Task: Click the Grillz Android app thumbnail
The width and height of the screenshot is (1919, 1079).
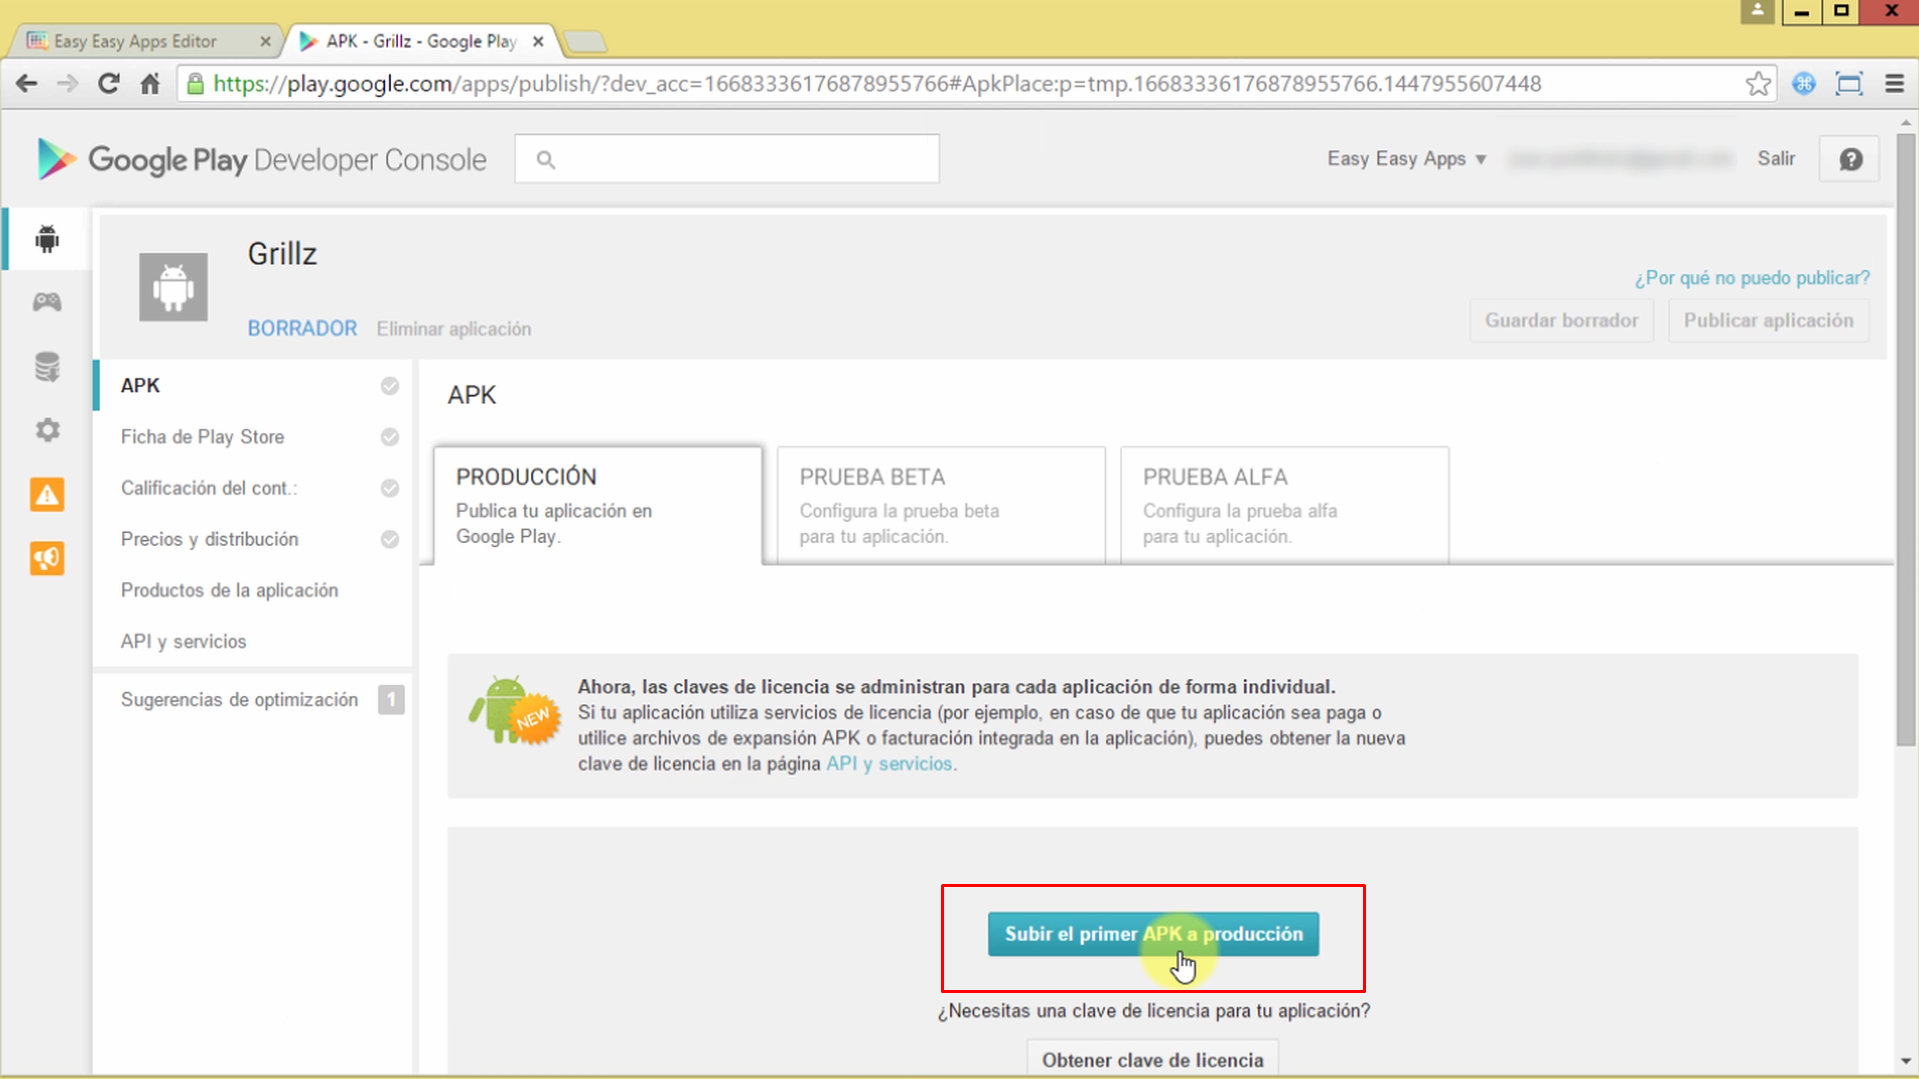Action: [172, 287]
